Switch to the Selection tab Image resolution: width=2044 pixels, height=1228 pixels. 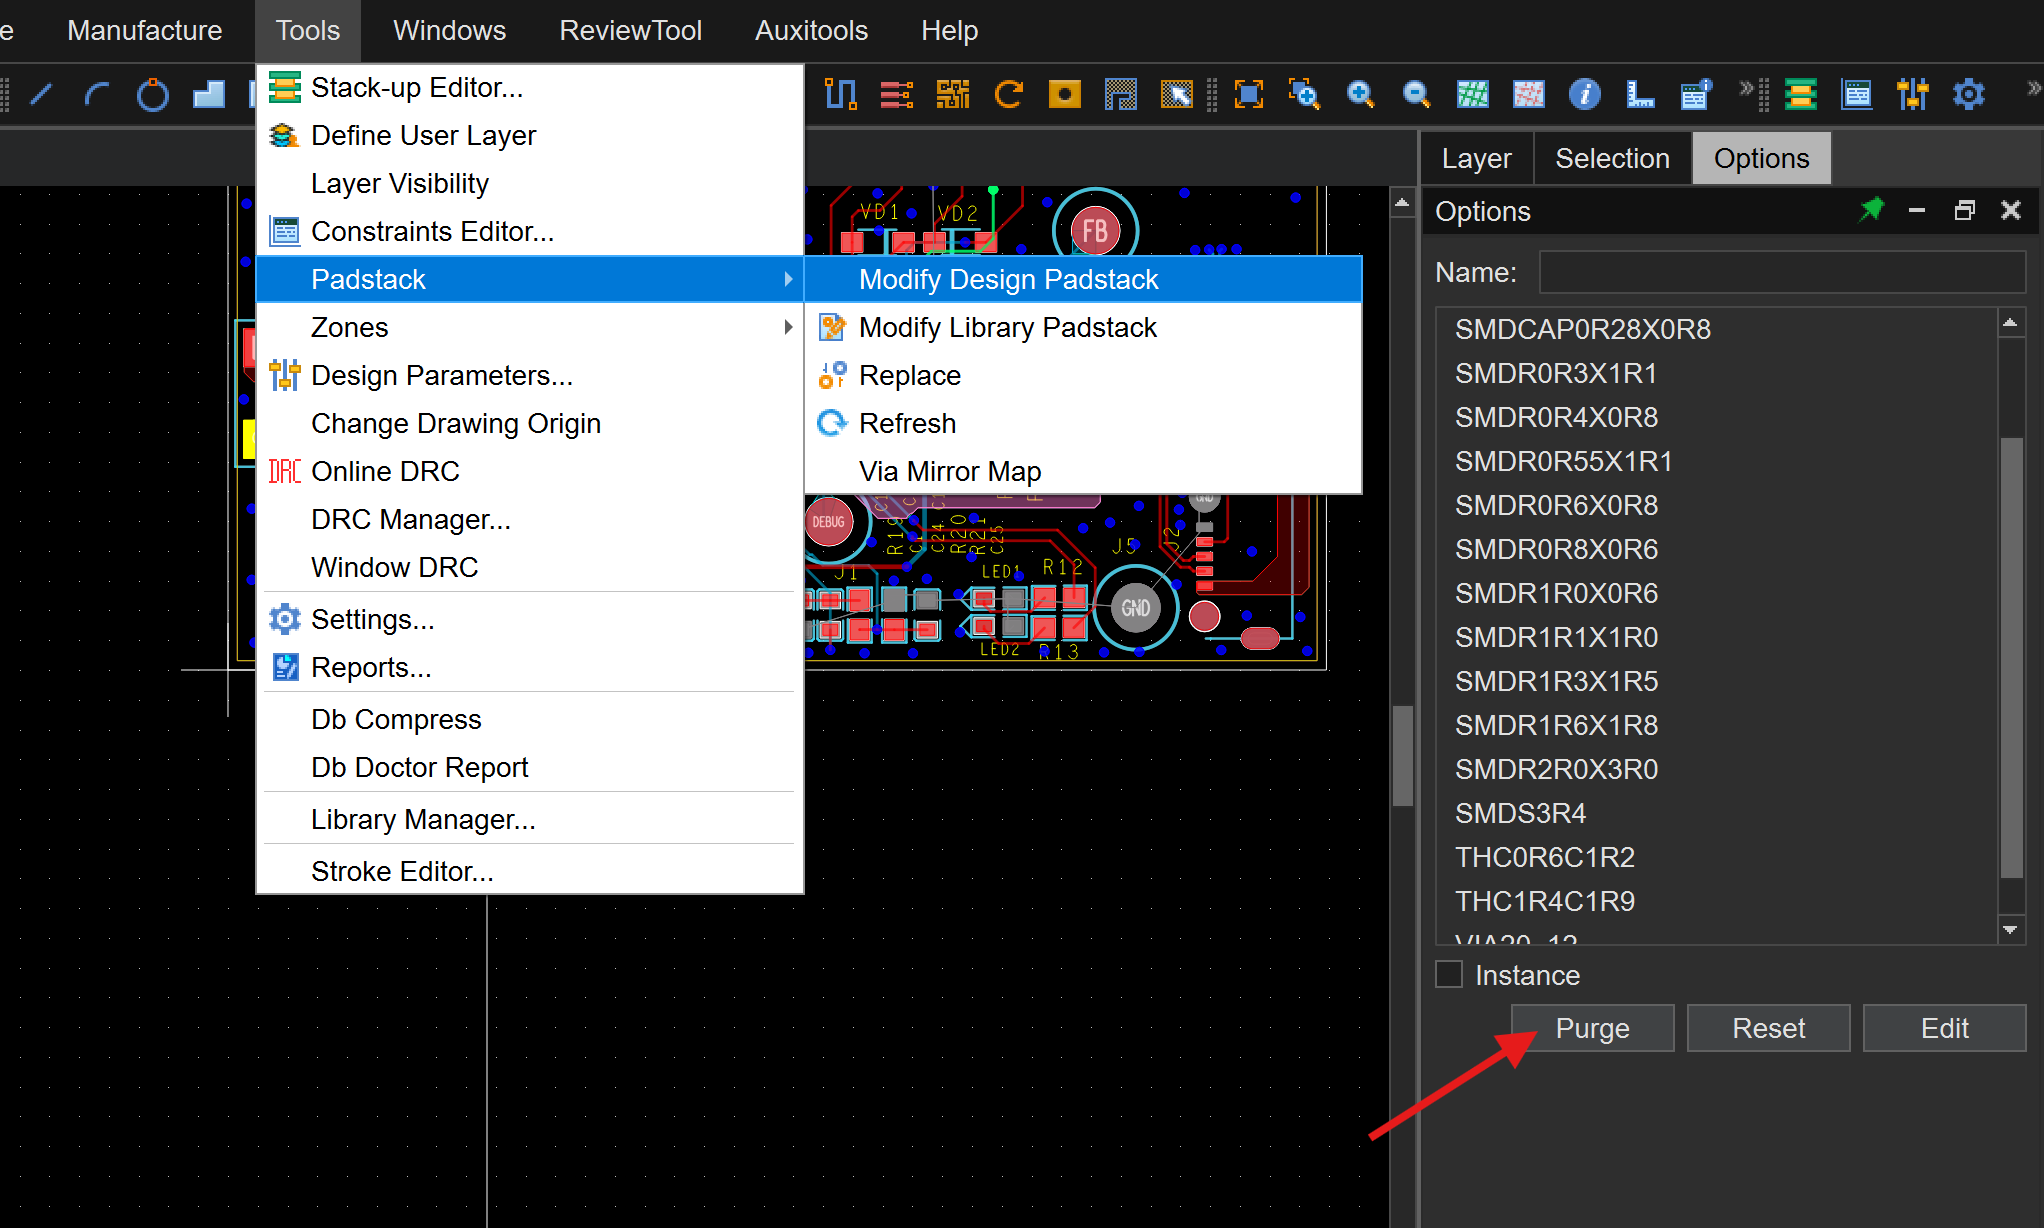coord(1612,158)
